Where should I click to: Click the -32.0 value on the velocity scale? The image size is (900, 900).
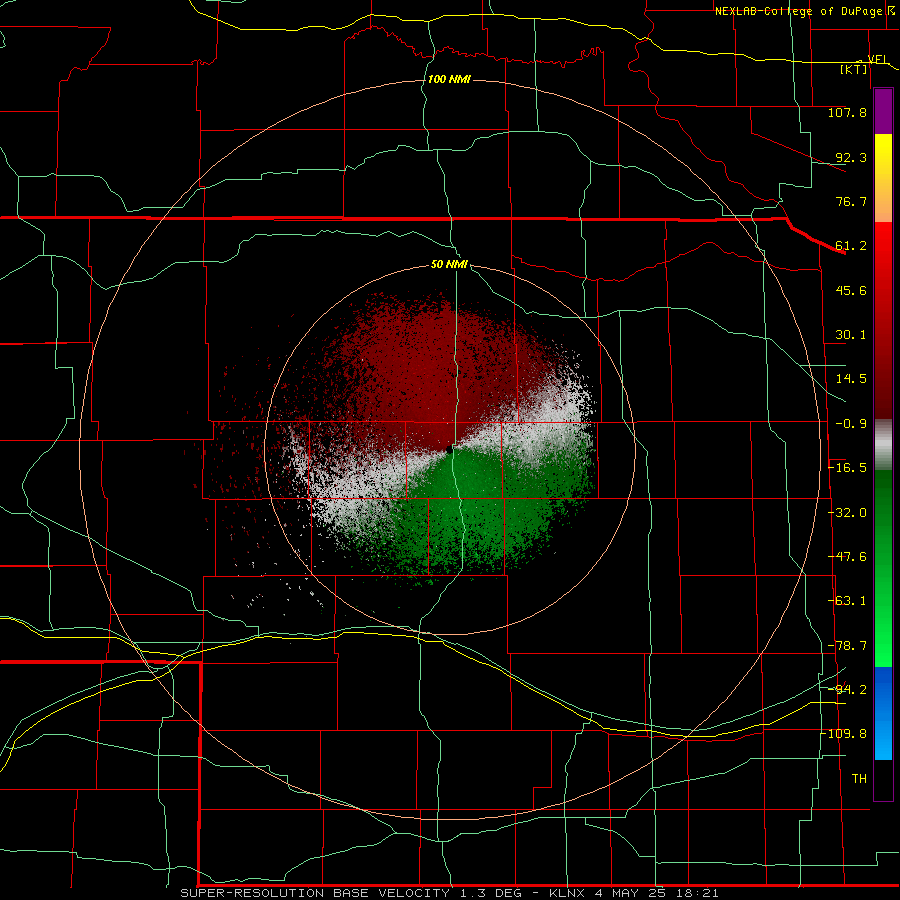pos(847,513)
